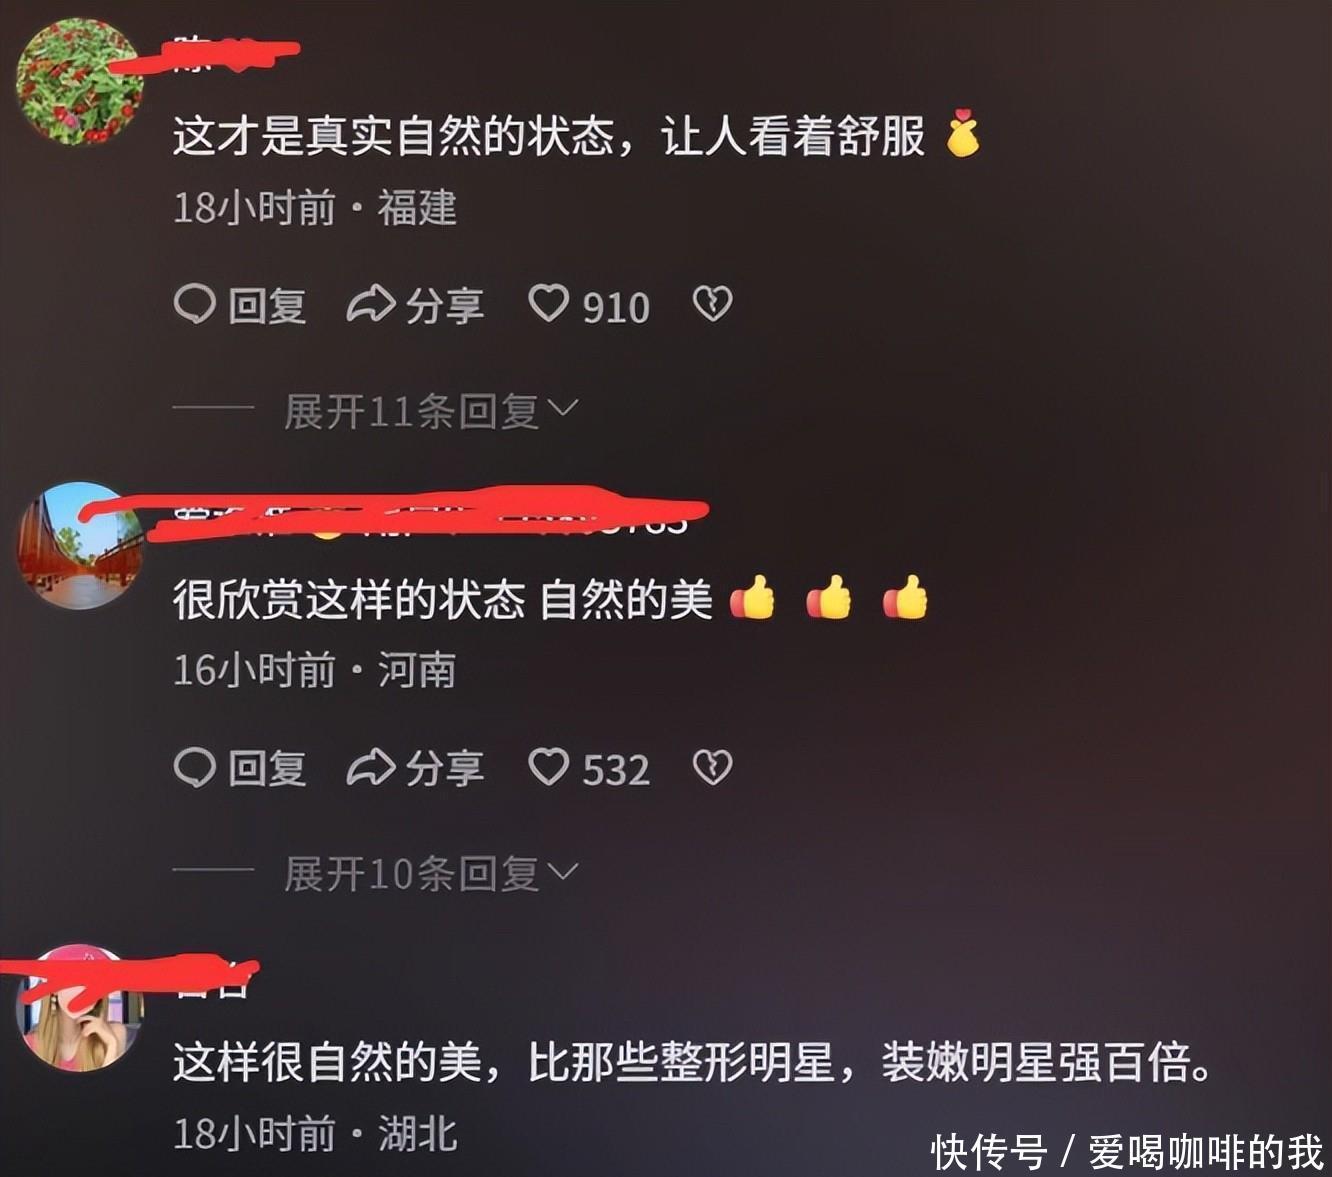The width and height of the screenshot is (1332, 1177).
Task: Click reply bubble icon on Henan comment
Action: 194,768
